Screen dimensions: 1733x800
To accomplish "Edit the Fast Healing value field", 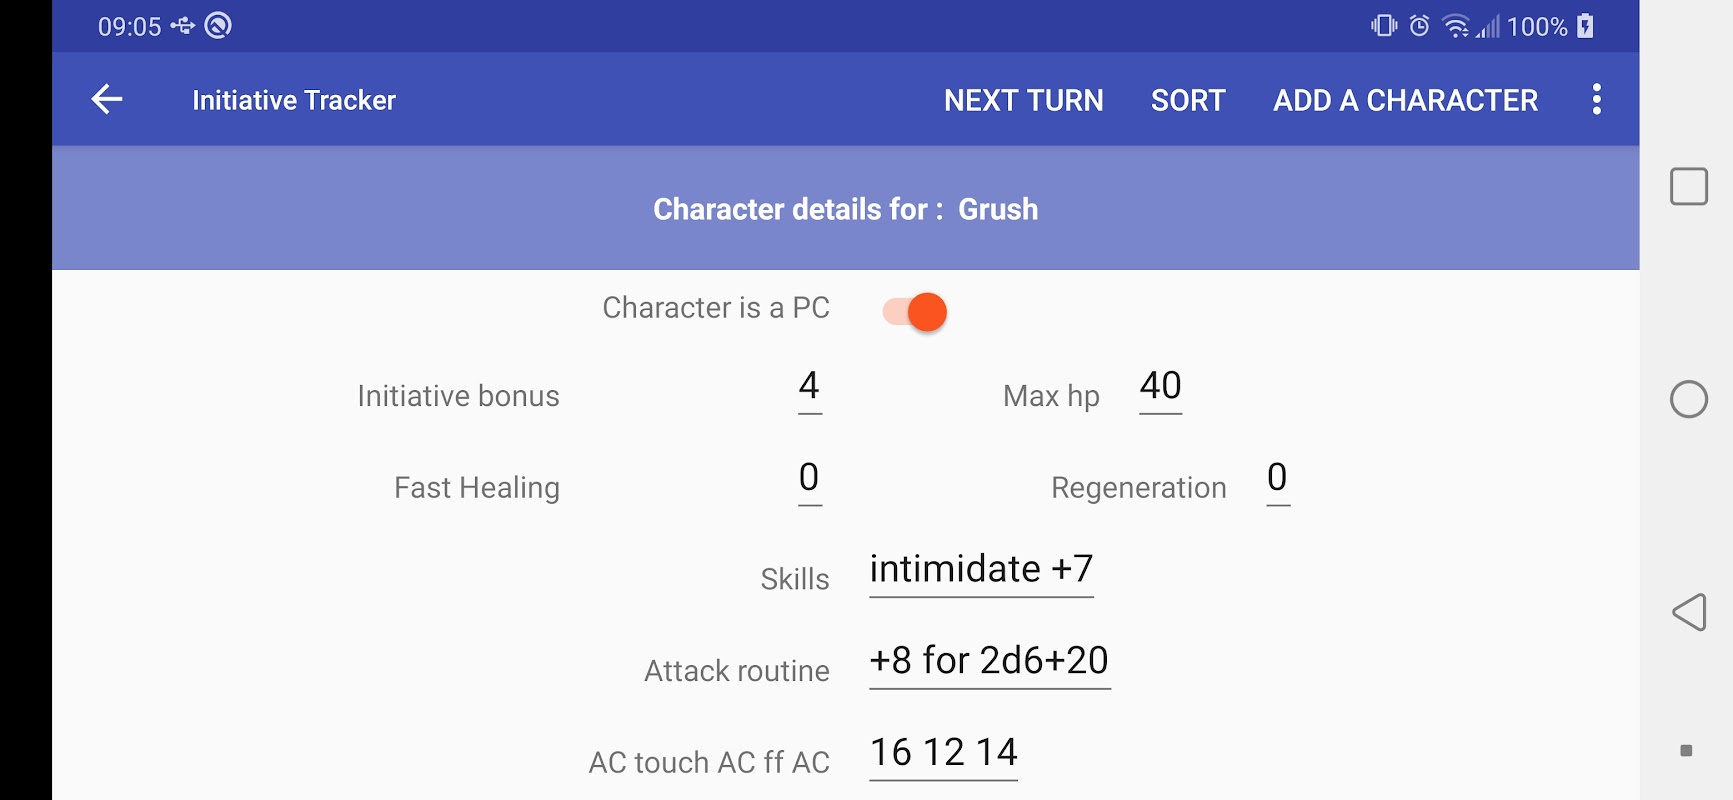I will 810,481.
